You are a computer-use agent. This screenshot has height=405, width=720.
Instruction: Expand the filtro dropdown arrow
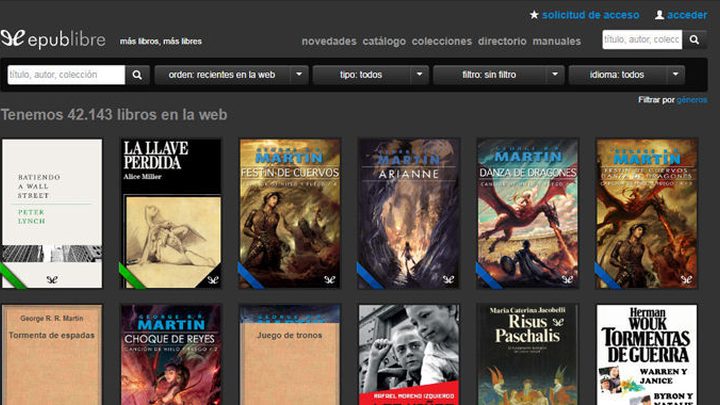tap(555, 75)
